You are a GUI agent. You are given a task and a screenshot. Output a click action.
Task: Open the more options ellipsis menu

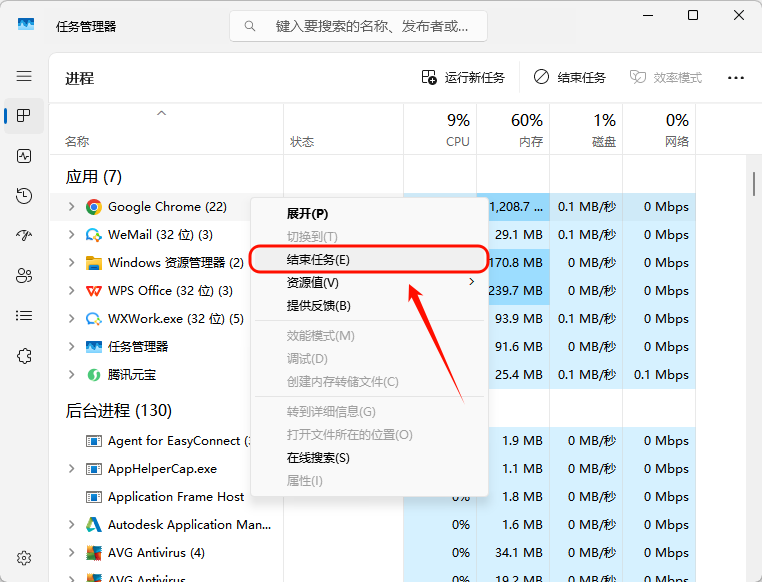click(736, 78)
